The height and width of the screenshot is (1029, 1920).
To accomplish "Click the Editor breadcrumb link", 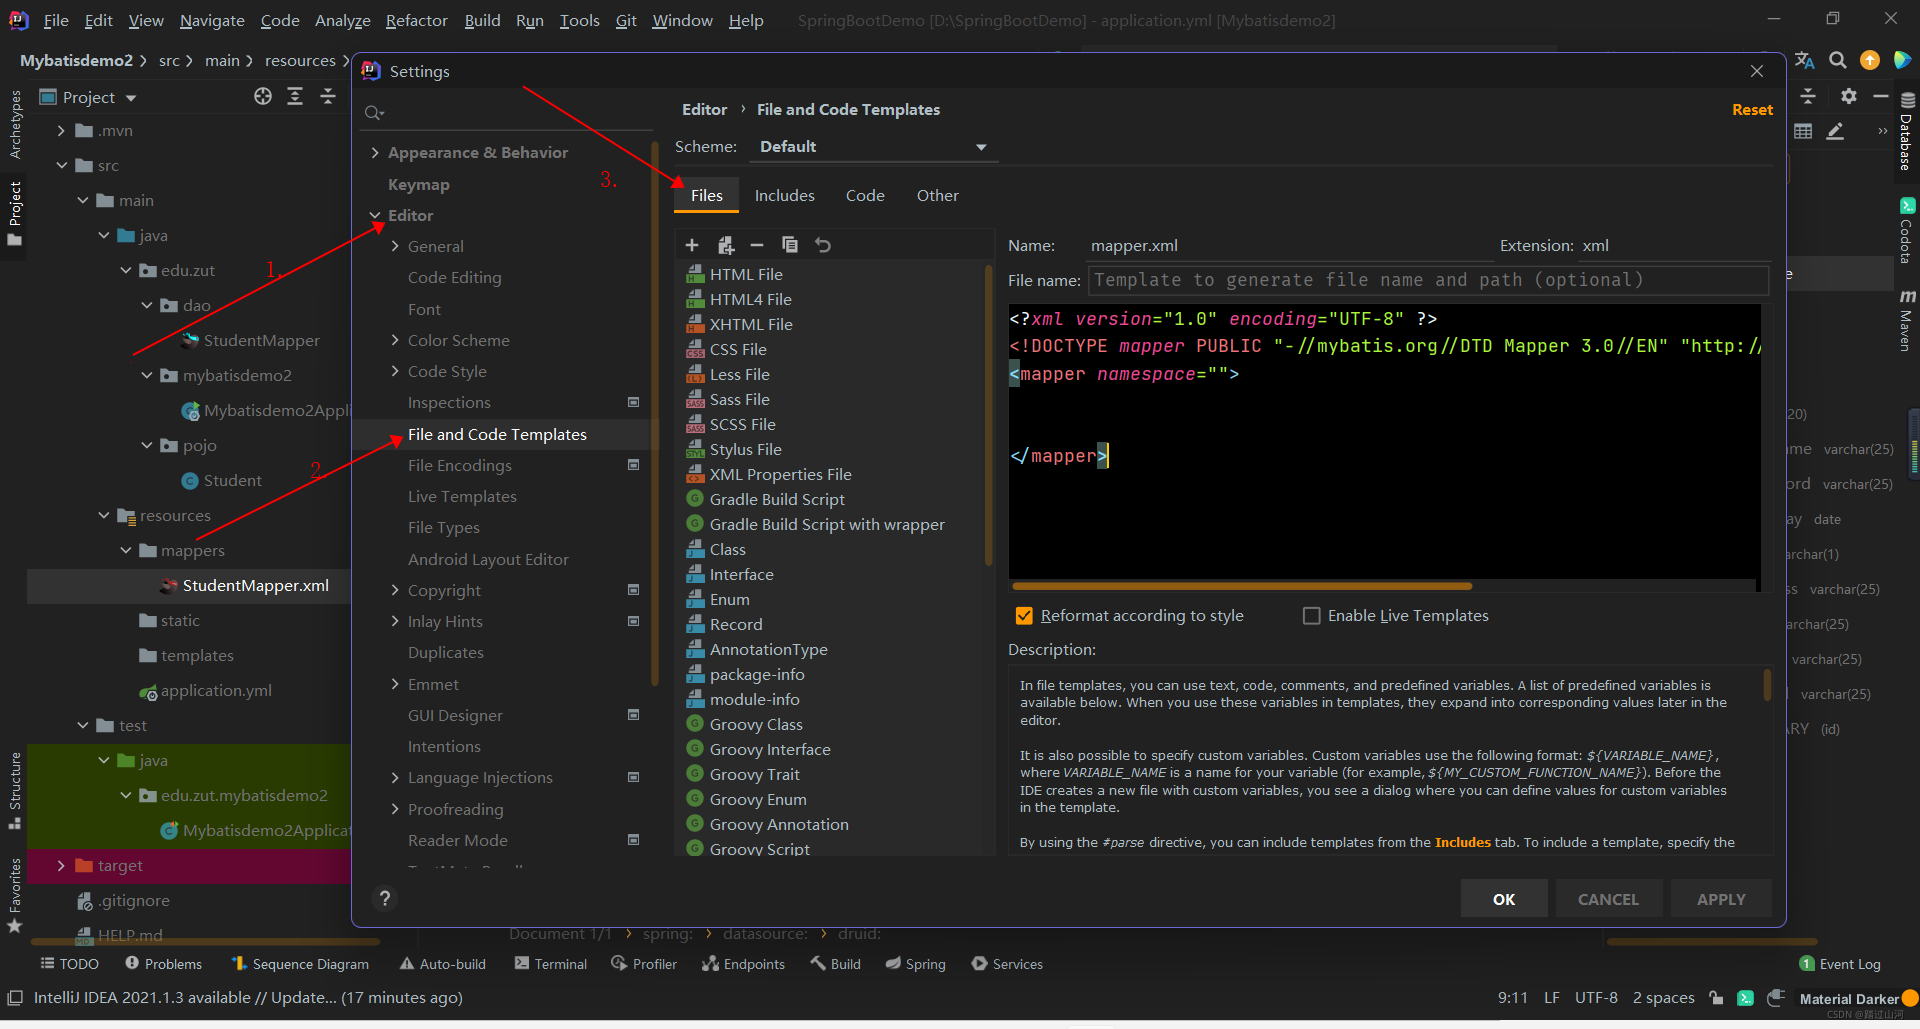I will 704,110.
